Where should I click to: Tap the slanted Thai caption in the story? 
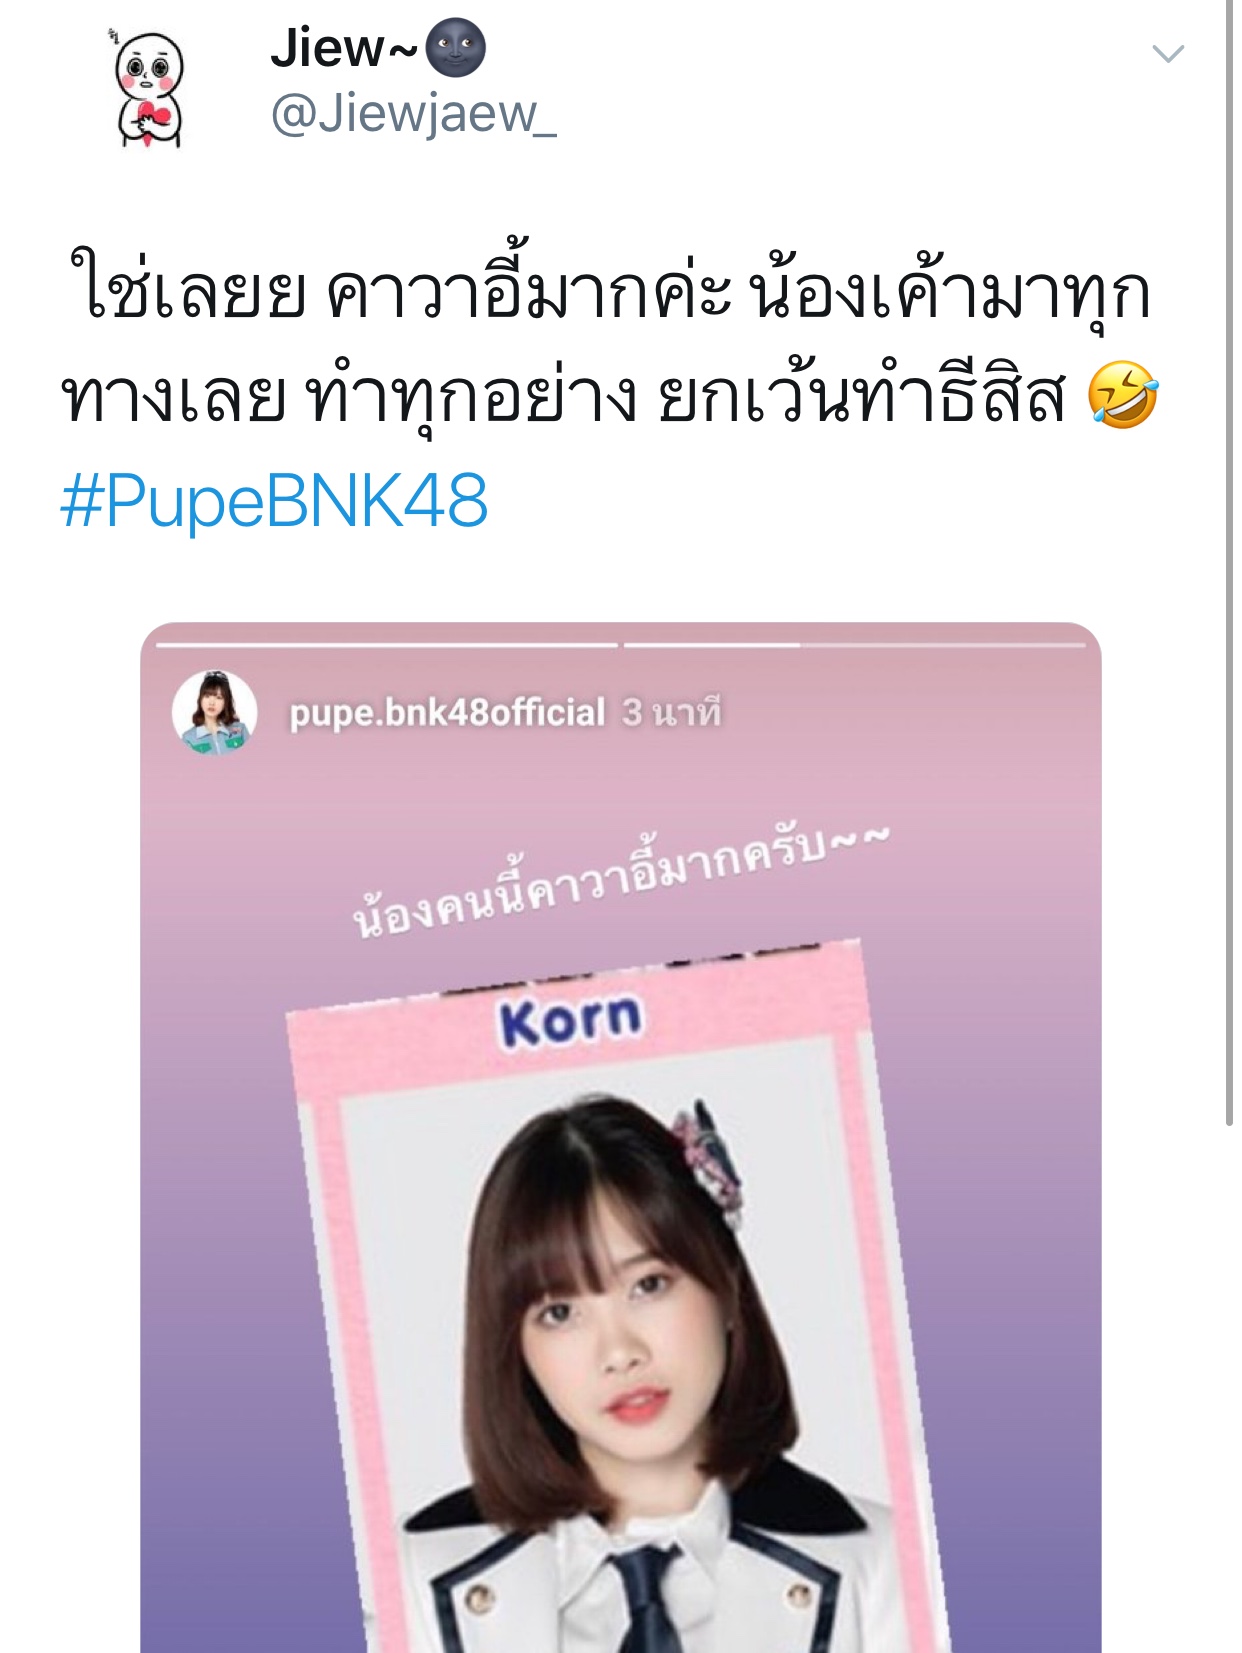click(621, 880)
